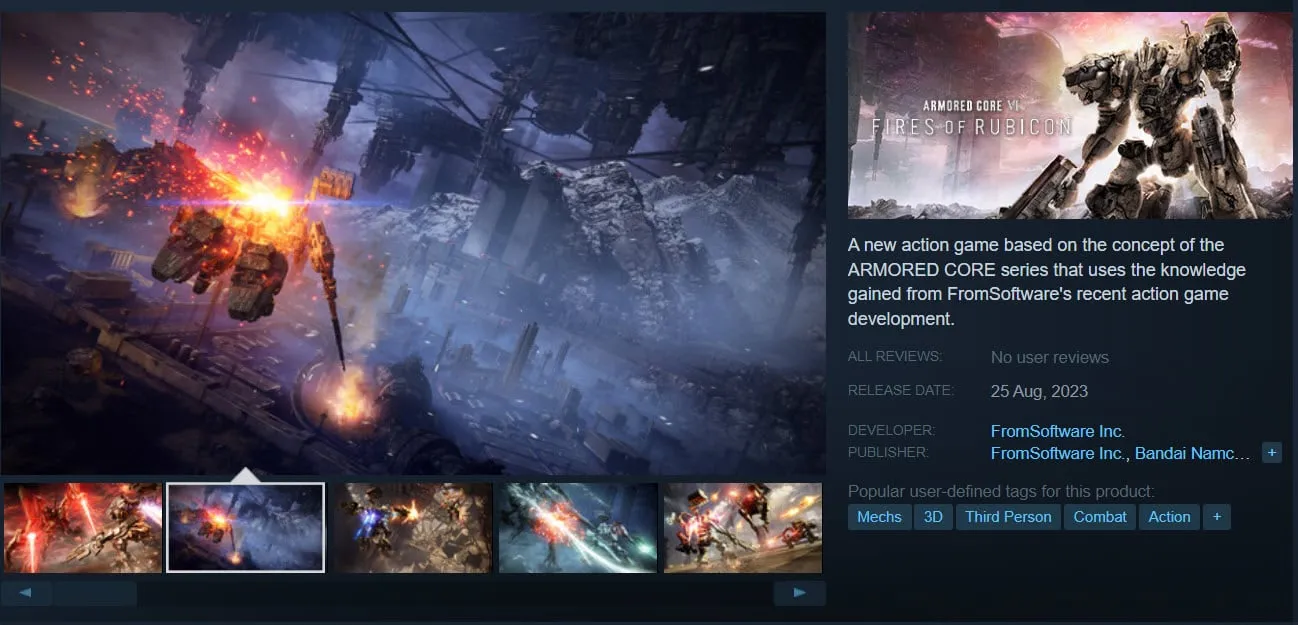Select third thumbnail with blue thruster mech
Screen dimensions: 1298x625
413,527
